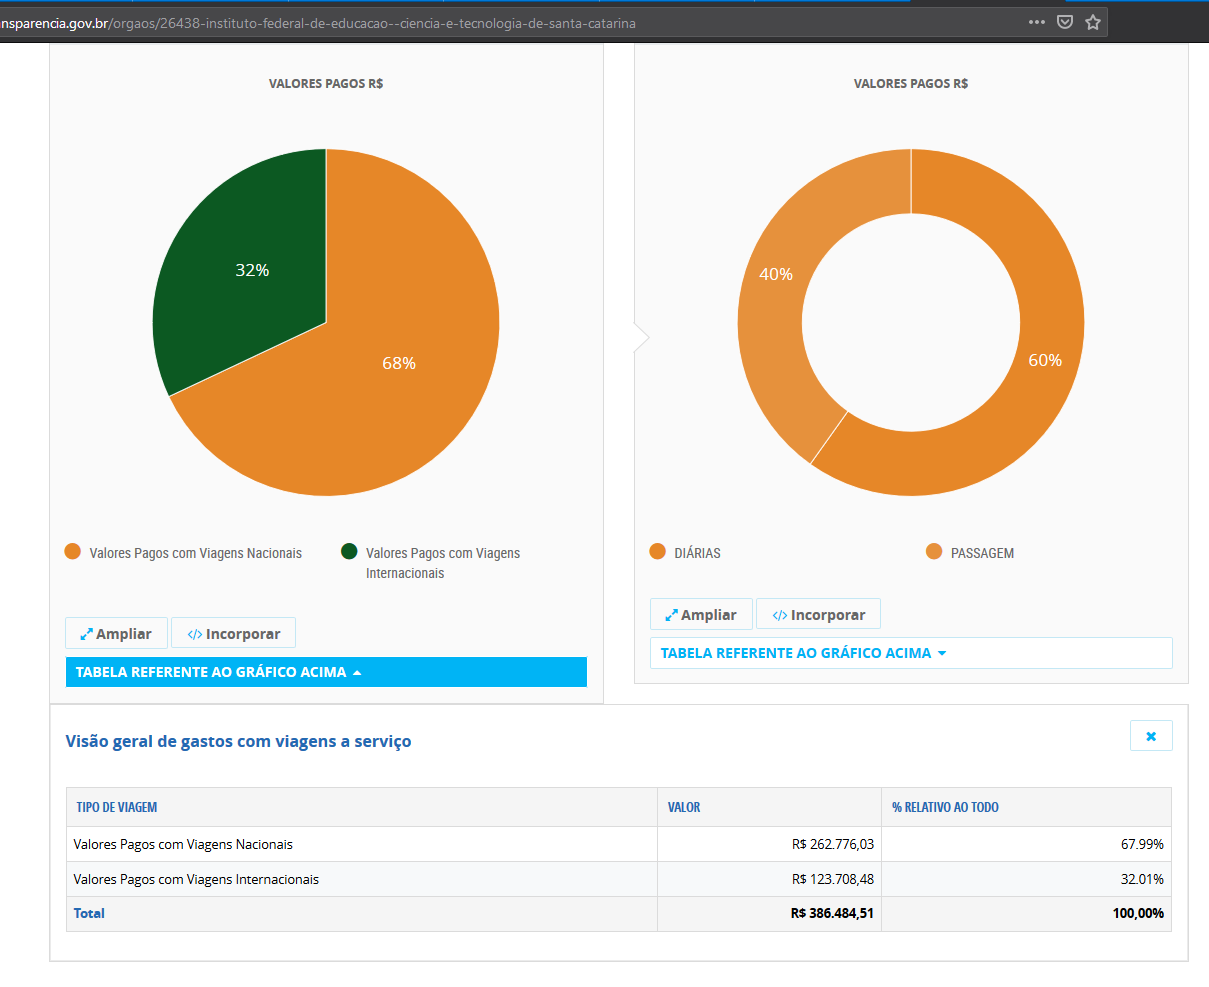Click Incorporar under the left pie chart

pos(233,633)
